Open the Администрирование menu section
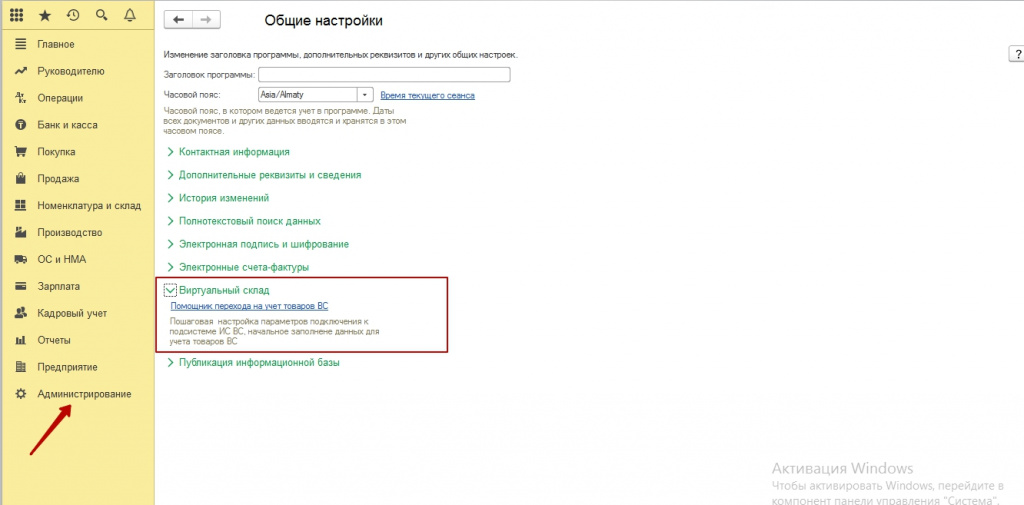Image resolution: width=1024 pixels, height=505 pixels. (84, 394)
